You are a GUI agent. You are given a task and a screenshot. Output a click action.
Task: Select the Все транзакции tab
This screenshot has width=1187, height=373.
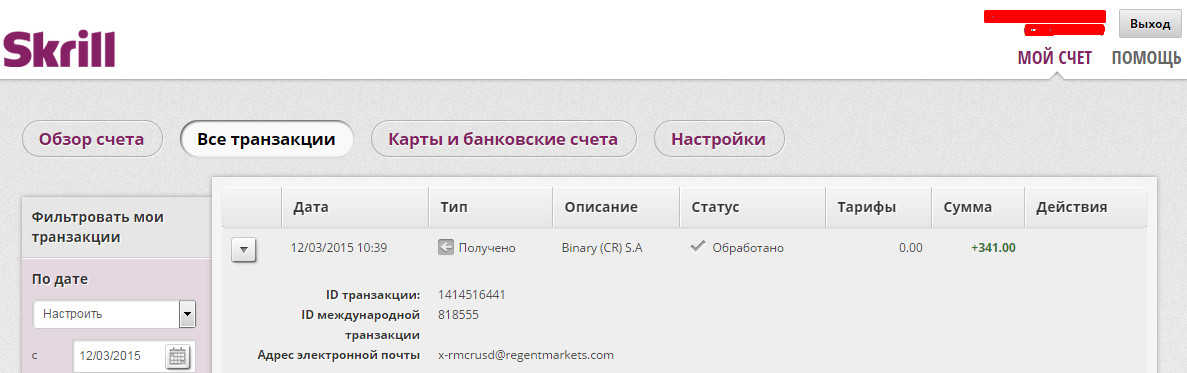click(x=266, y=139)
